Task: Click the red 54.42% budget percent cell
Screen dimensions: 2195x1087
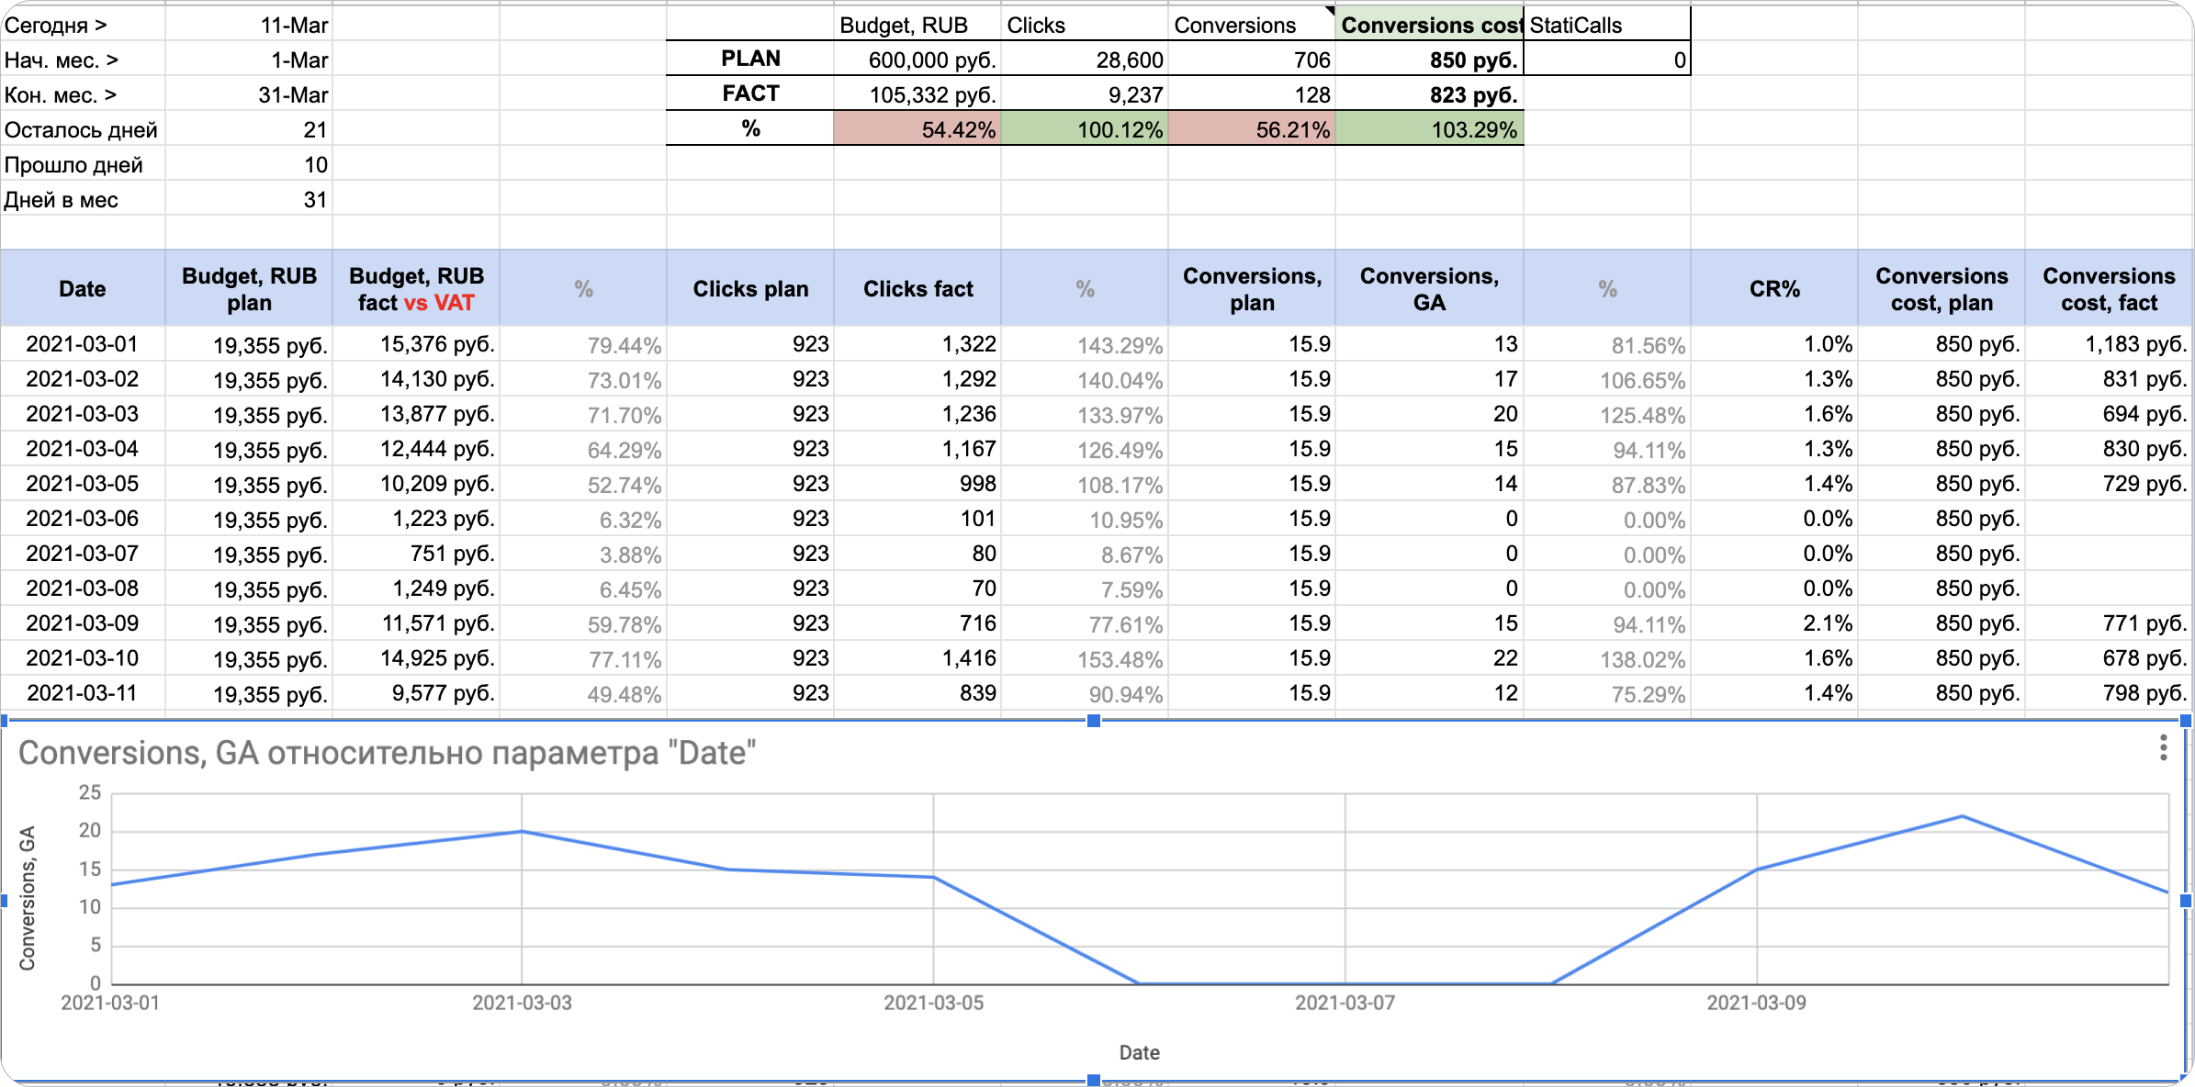Action: click(917, 130)
